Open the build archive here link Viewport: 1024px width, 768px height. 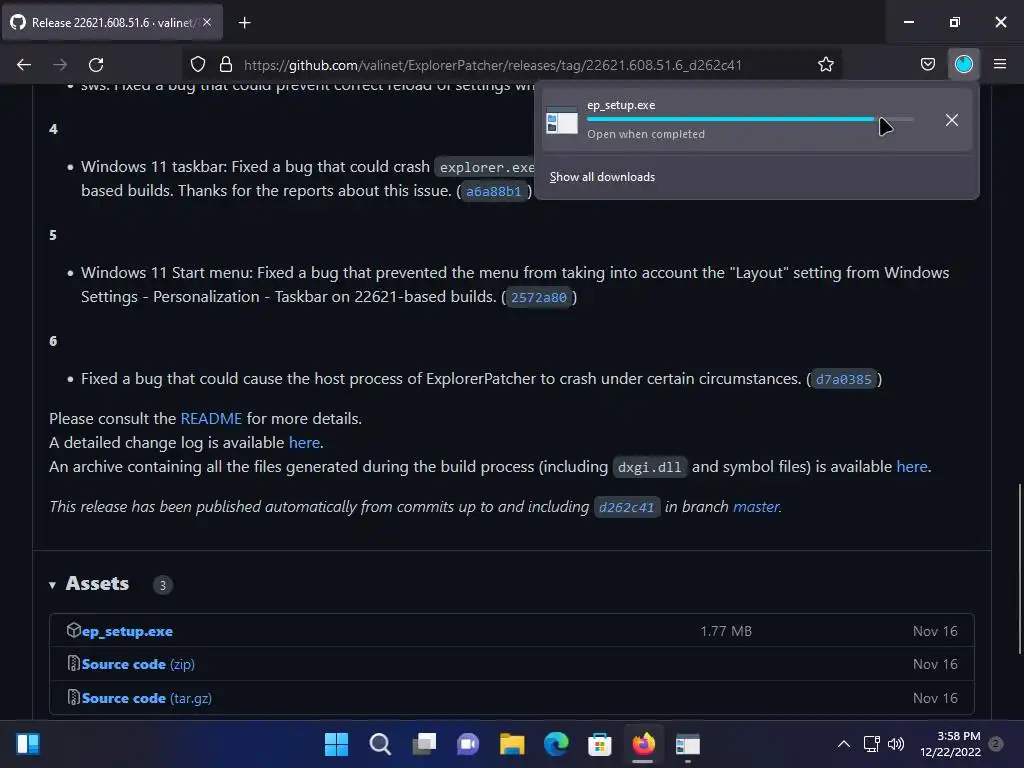912,467
